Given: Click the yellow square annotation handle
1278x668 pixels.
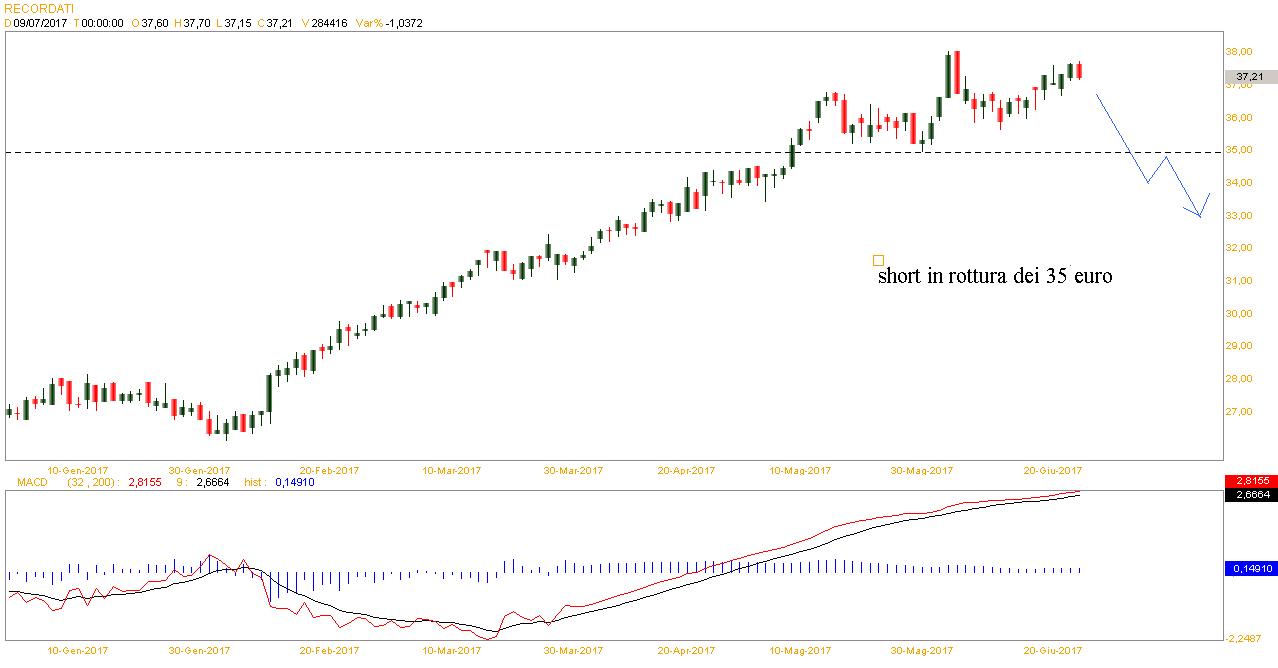Looking at the screenshot, I should pos(878,260).
